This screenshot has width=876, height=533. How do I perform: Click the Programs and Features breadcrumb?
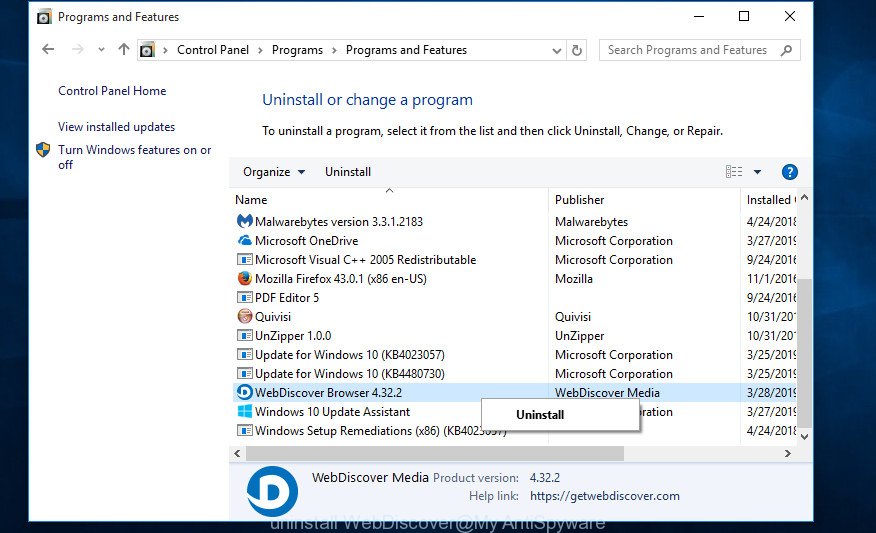(406, 50)
